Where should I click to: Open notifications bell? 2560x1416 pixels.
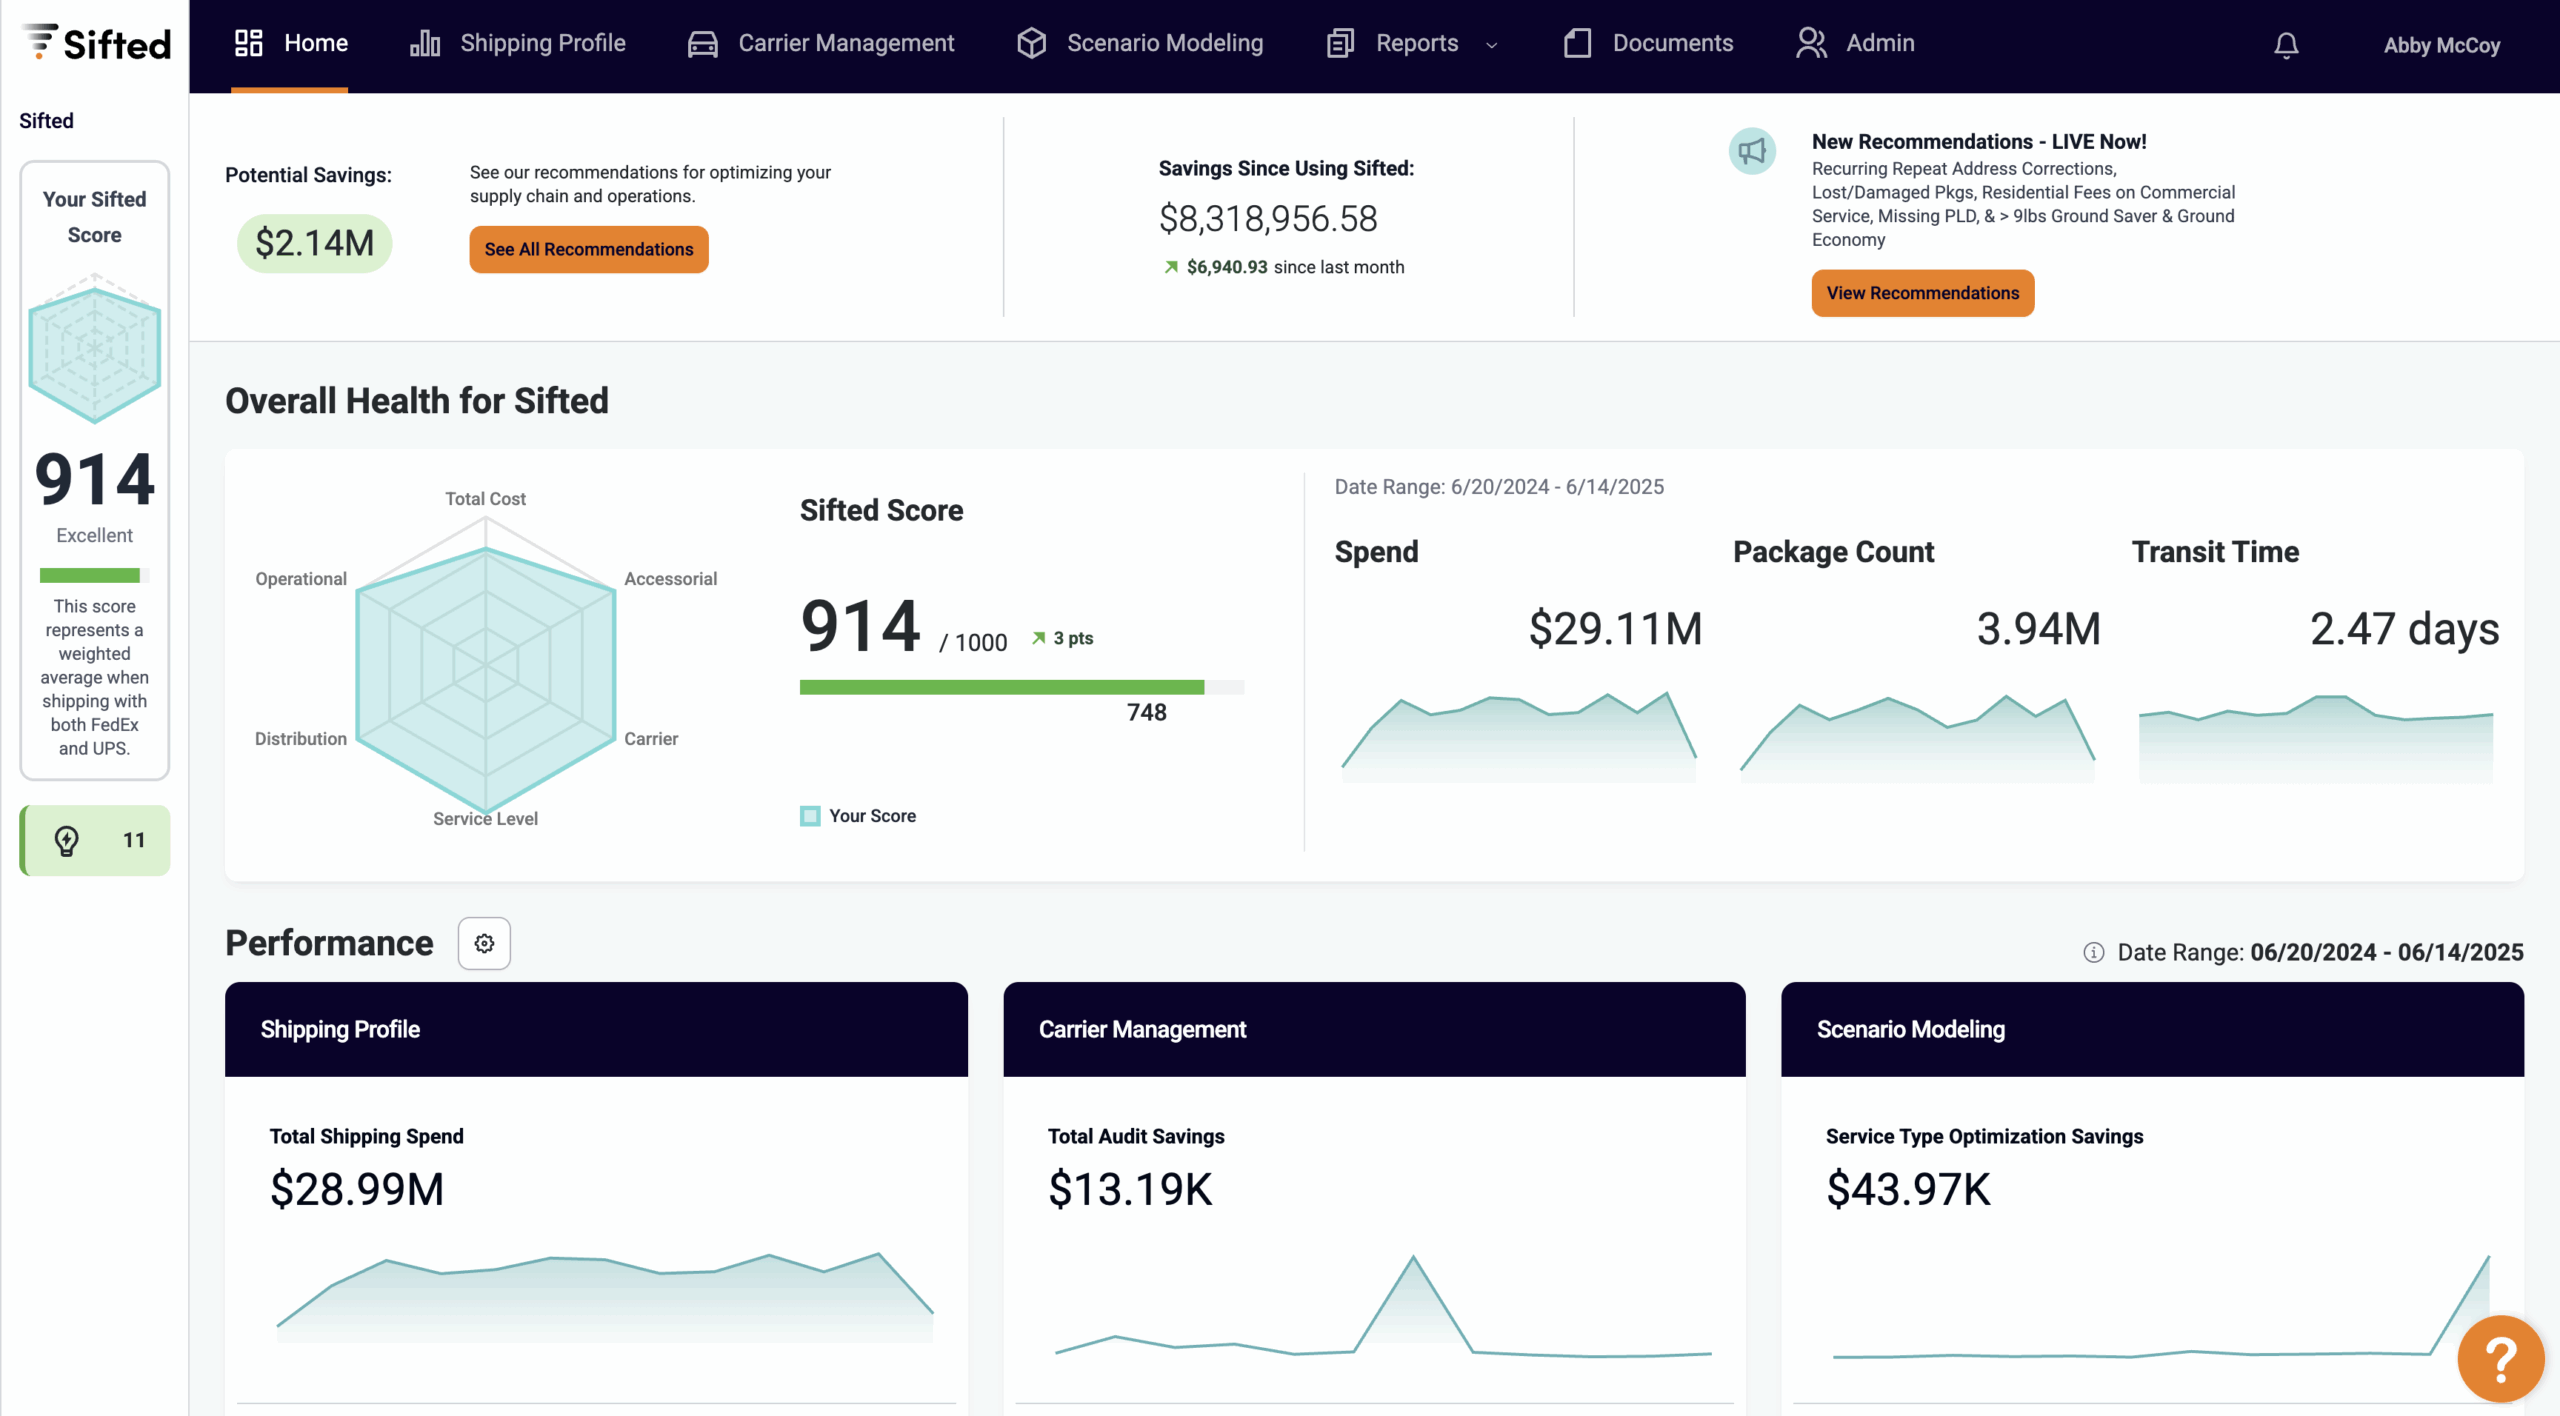point(2286,45)
